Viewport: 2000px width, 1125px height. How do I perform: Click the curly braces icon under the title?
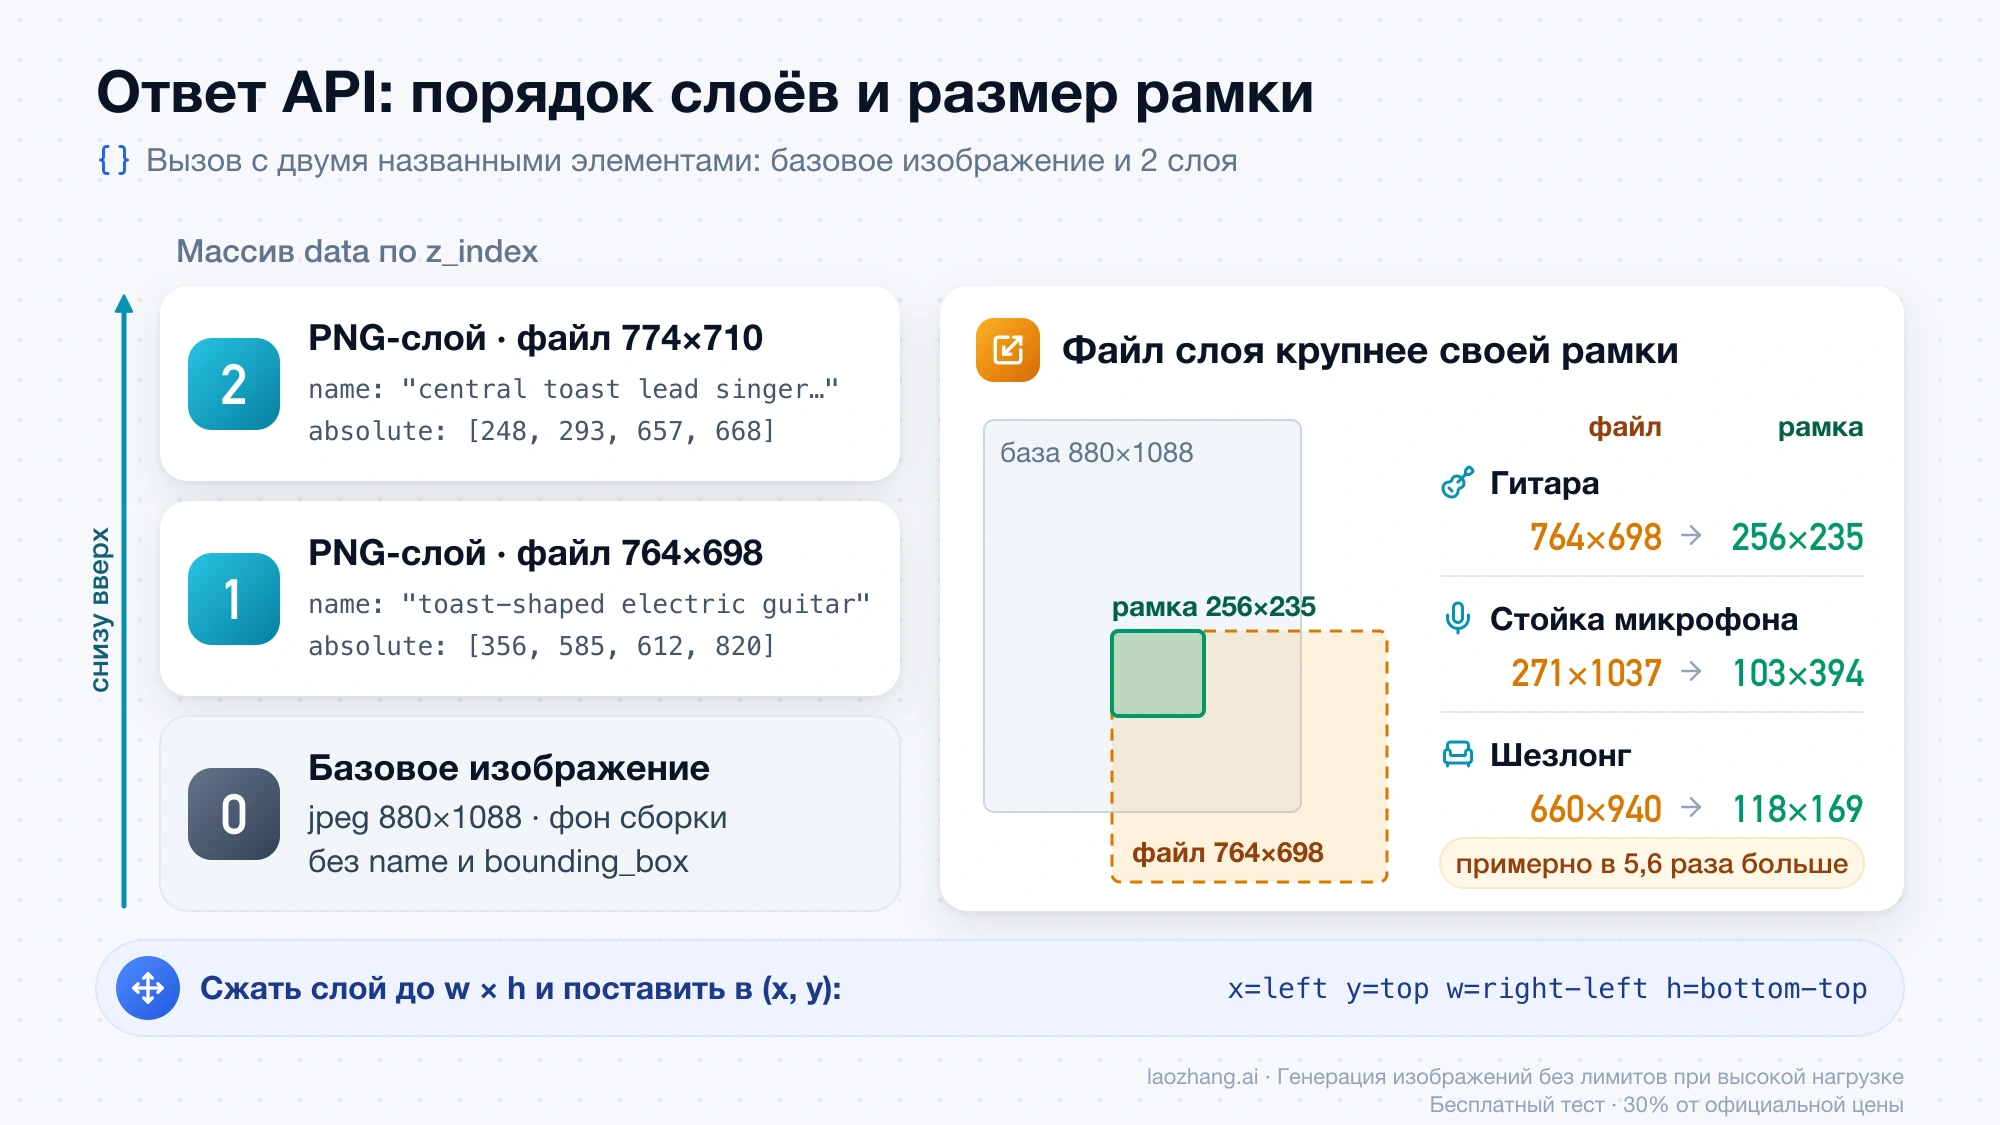(x=114, y=160)
